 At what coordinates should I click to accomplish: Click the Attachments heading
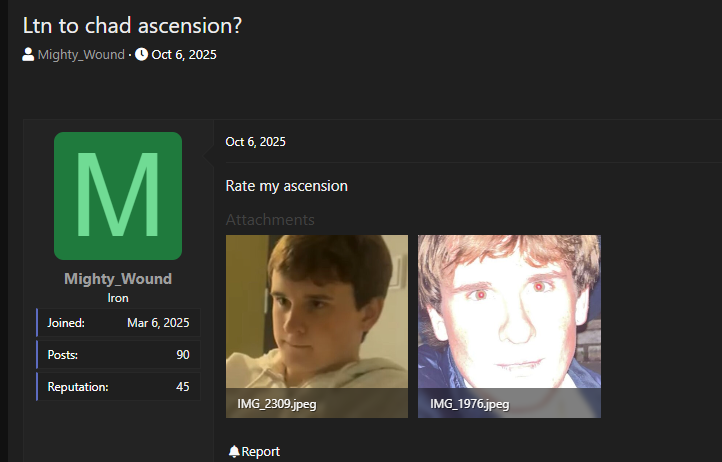coord(270,220)
